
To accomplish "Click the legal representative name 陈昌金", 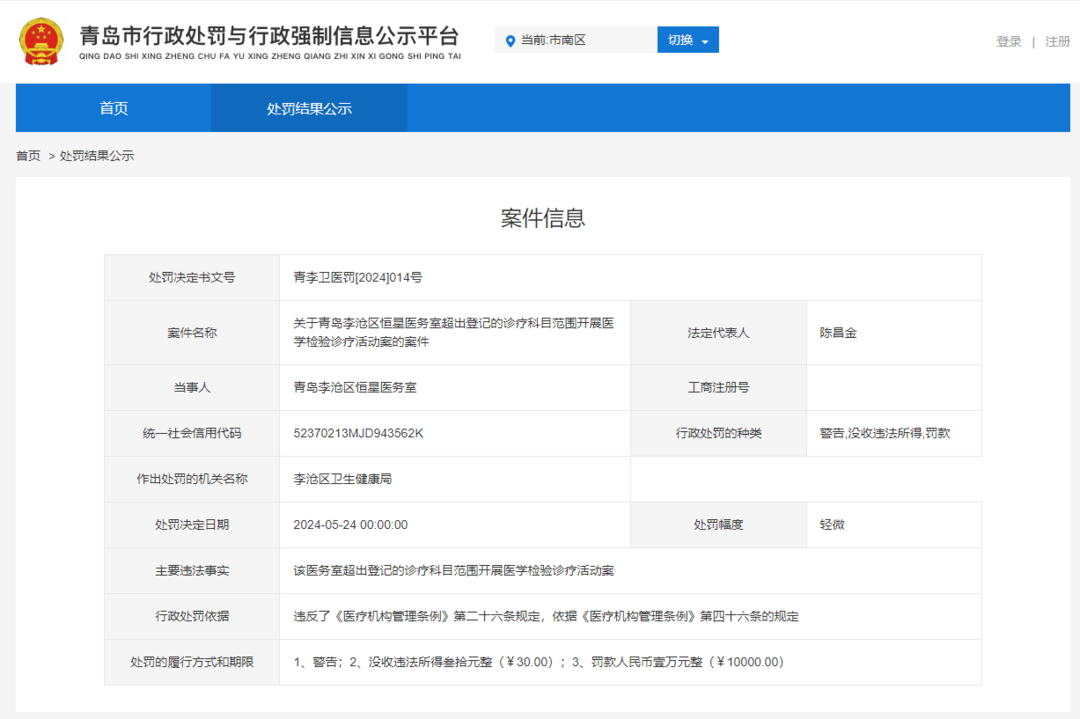I will pos(838,333).
